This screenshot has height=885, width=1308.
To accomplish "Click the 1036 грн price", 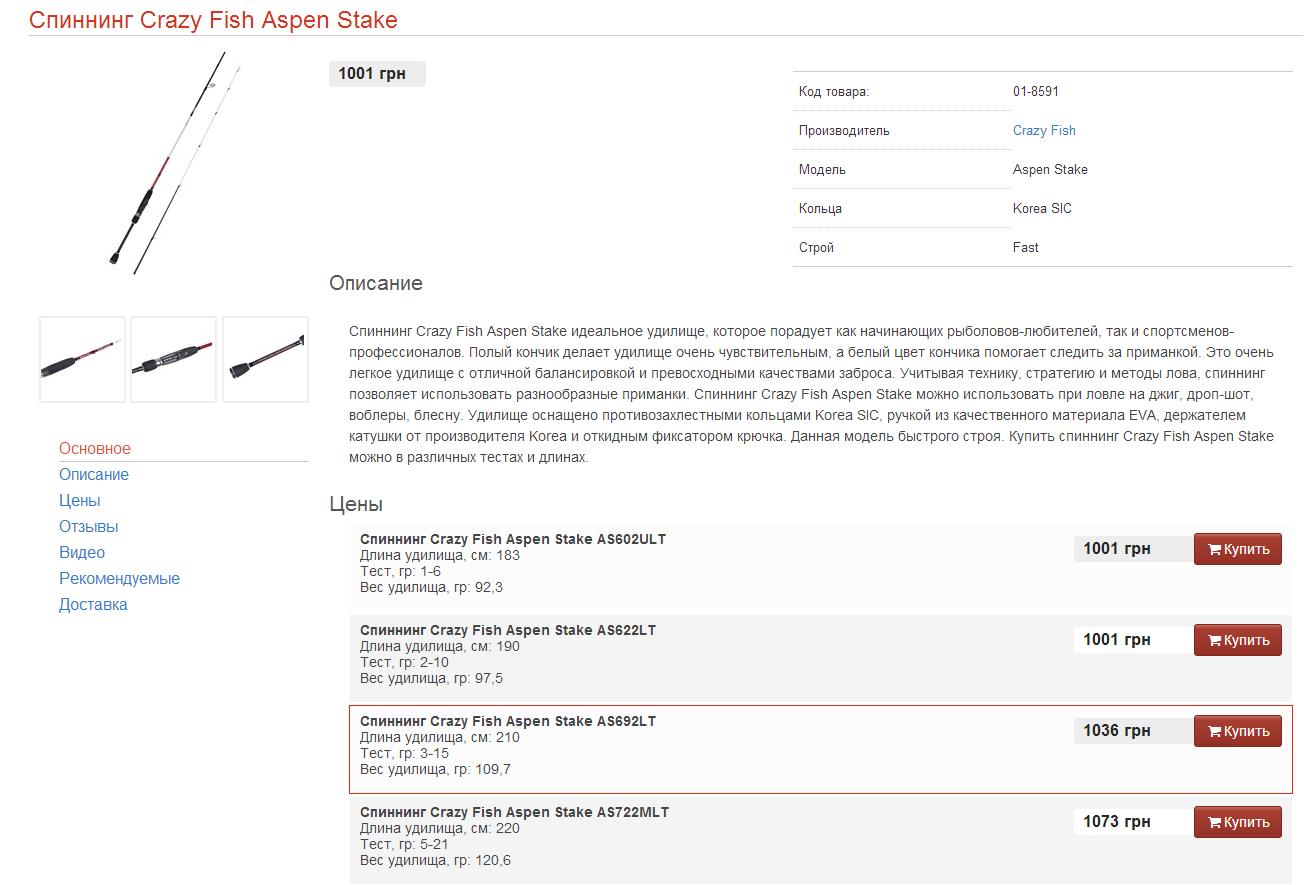I will [1117, 730].
